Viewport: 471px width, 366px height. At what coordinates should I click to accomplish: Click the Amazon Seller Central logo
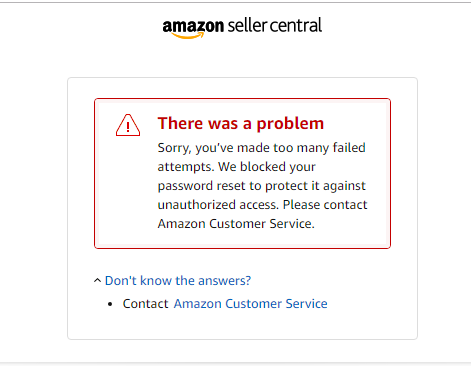coord(242,28)
